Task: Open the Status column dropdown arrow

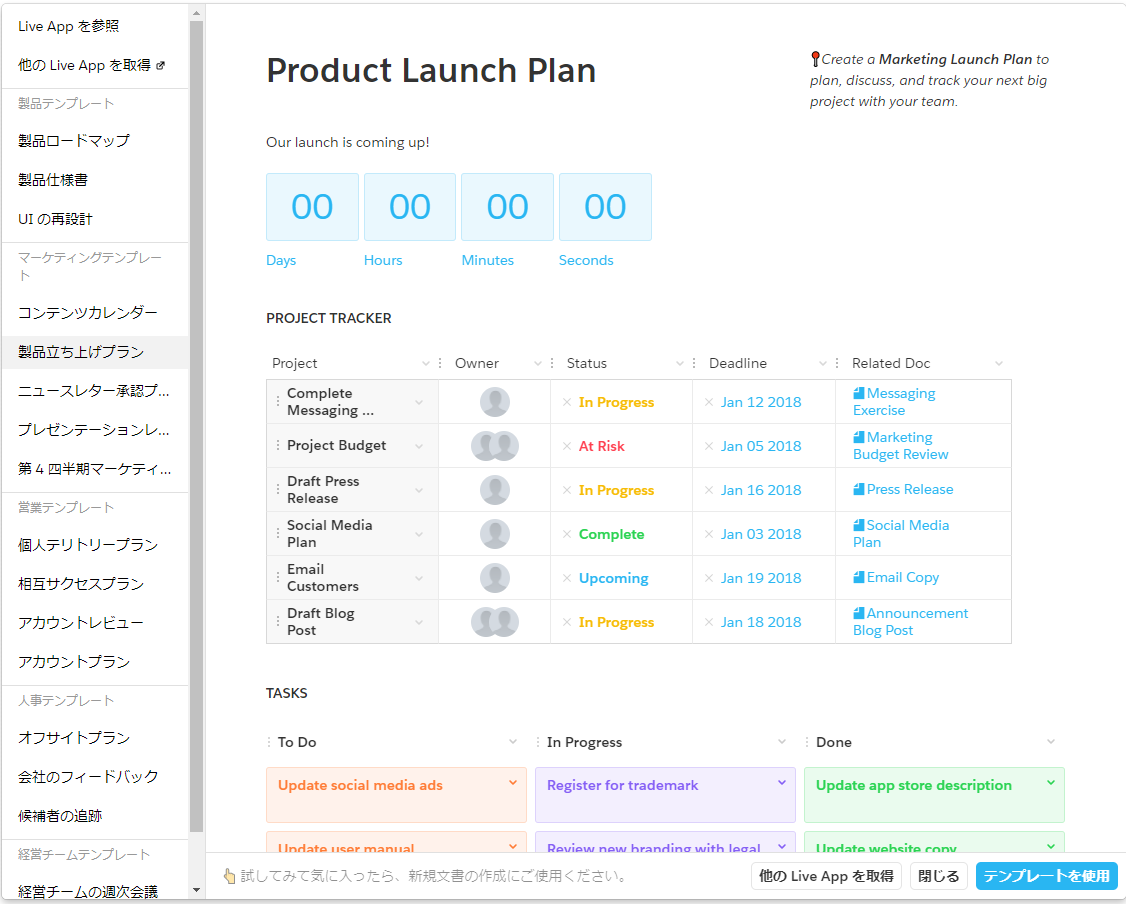Action: coord(680,363)
